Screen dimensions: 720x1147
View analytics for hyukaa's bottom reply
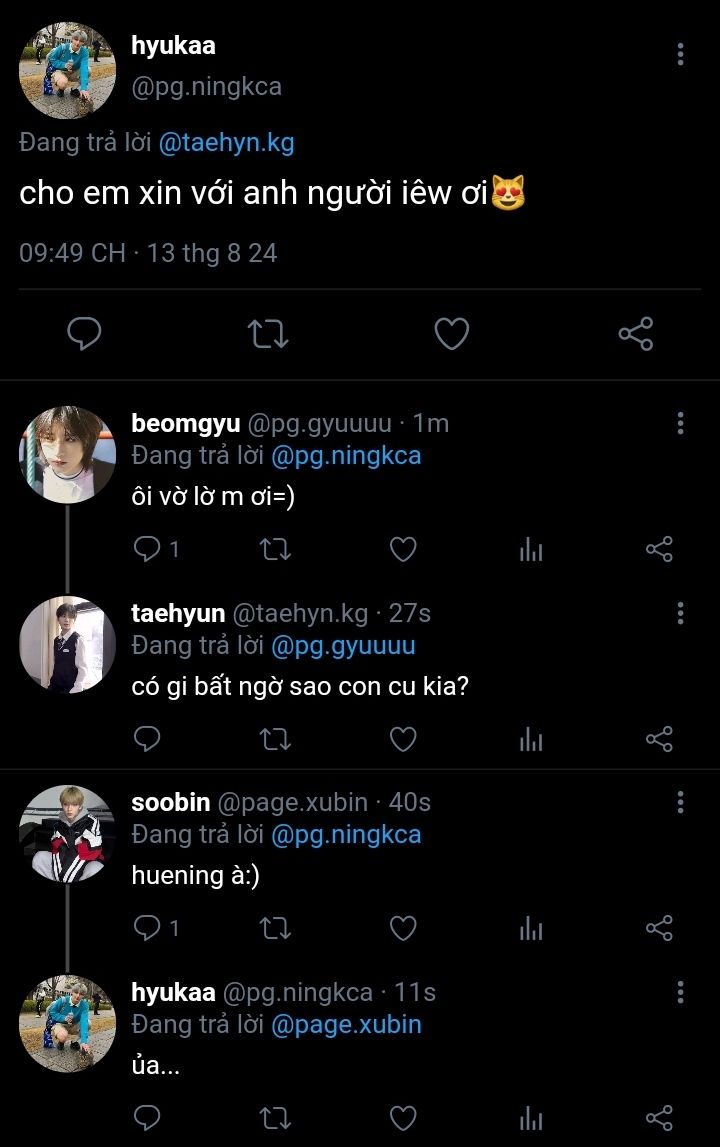531,1118
